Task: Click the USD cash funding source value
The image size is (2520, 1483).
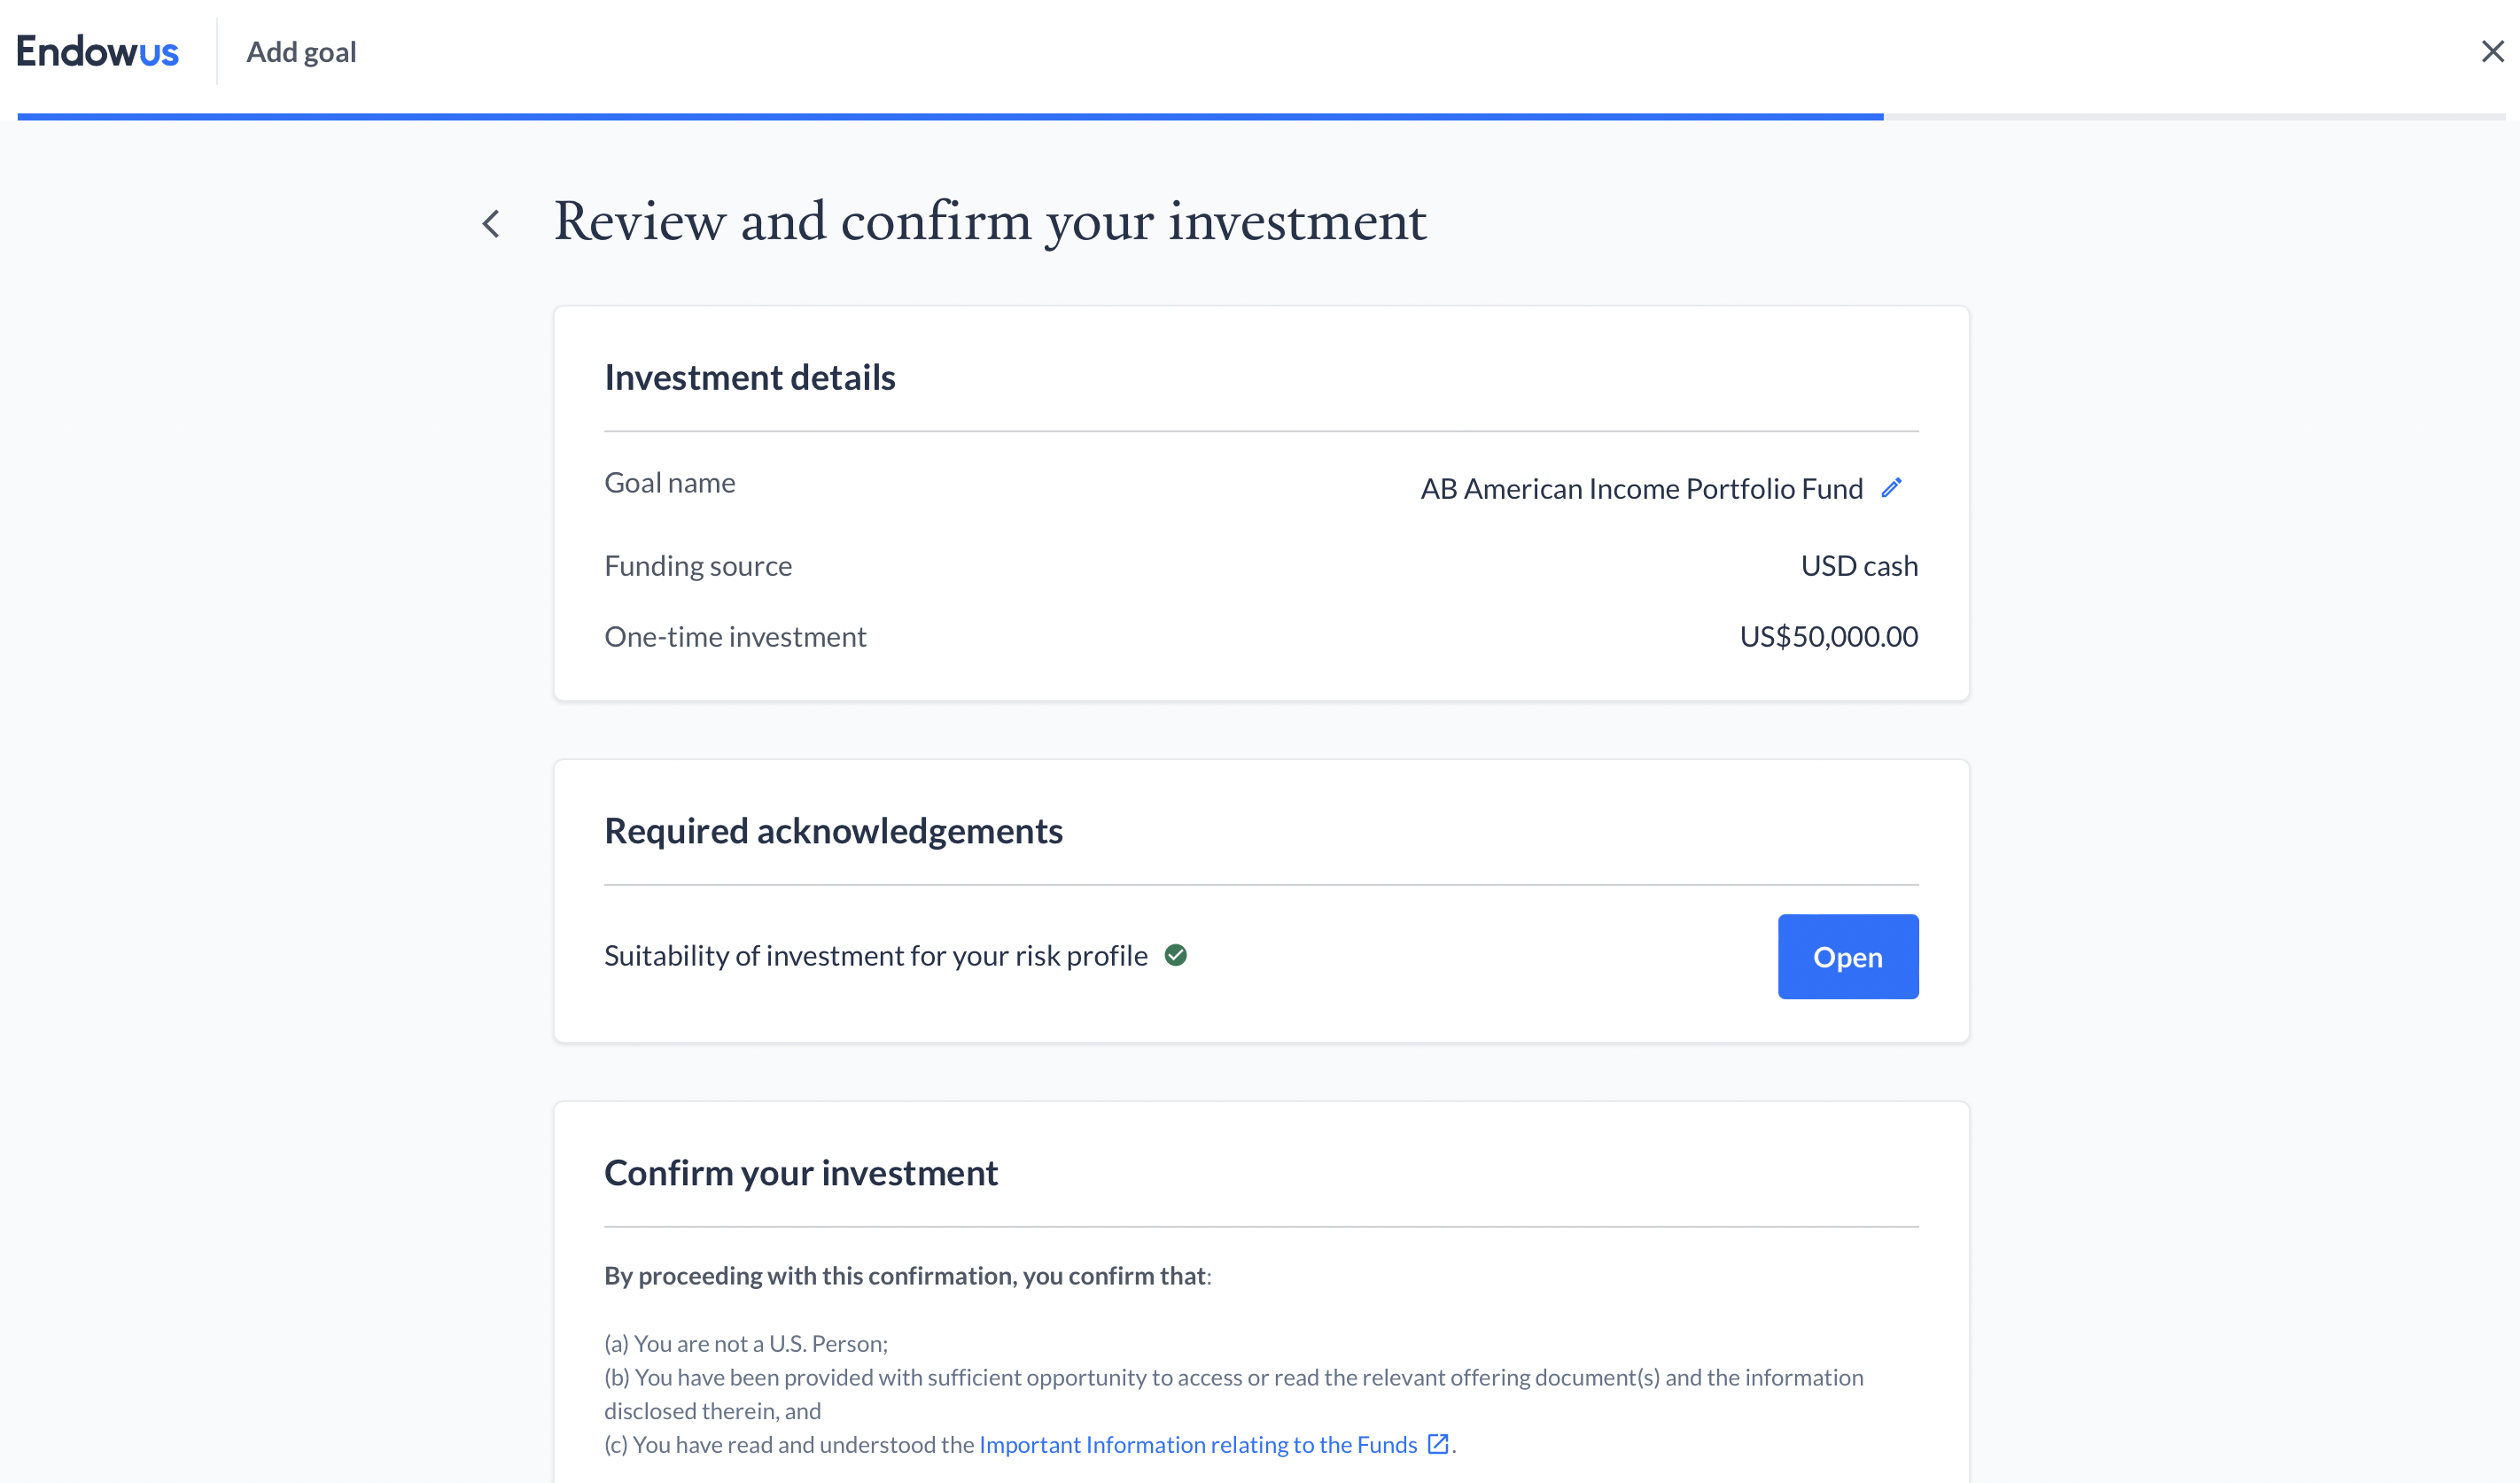Action: 1859,566
